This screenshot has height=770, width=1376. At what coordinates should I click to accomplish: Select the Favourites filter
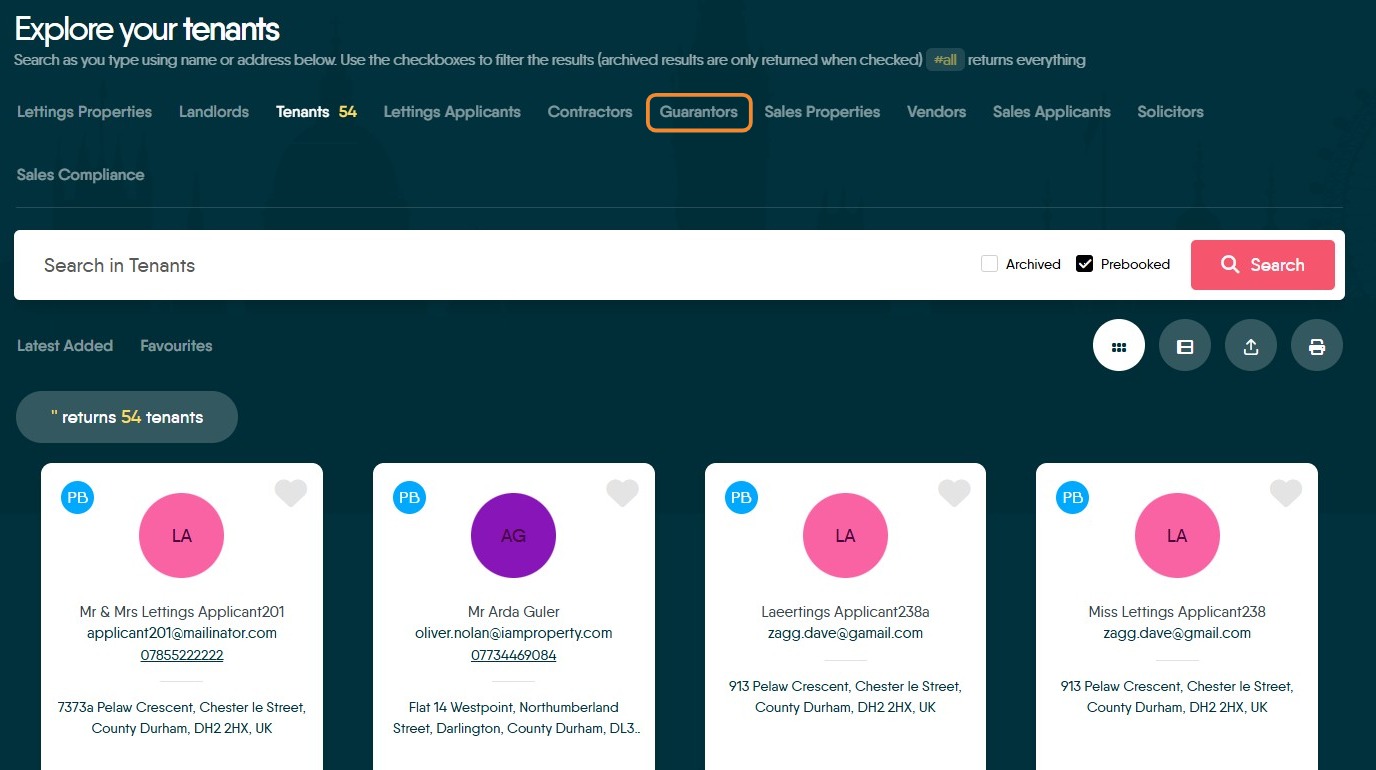tap(176, 346)
